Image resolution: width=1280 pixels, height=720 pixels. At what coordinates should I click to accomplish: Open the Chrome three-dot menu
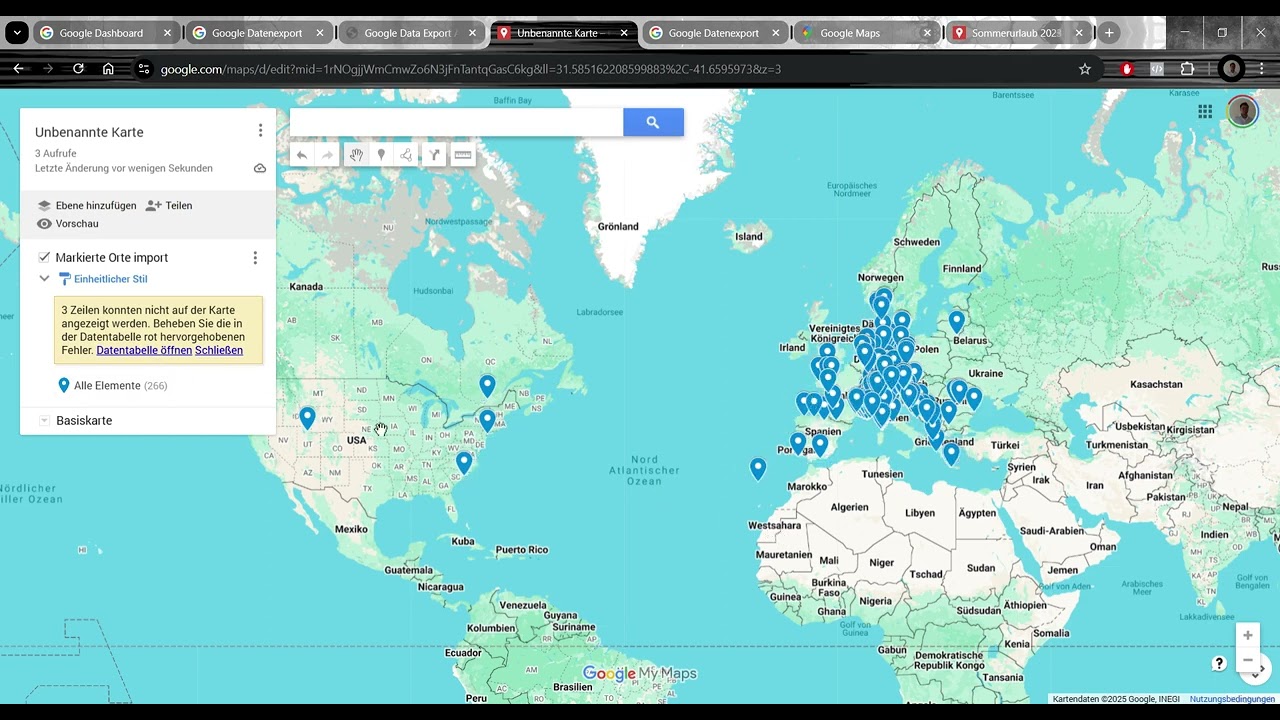1261,69
